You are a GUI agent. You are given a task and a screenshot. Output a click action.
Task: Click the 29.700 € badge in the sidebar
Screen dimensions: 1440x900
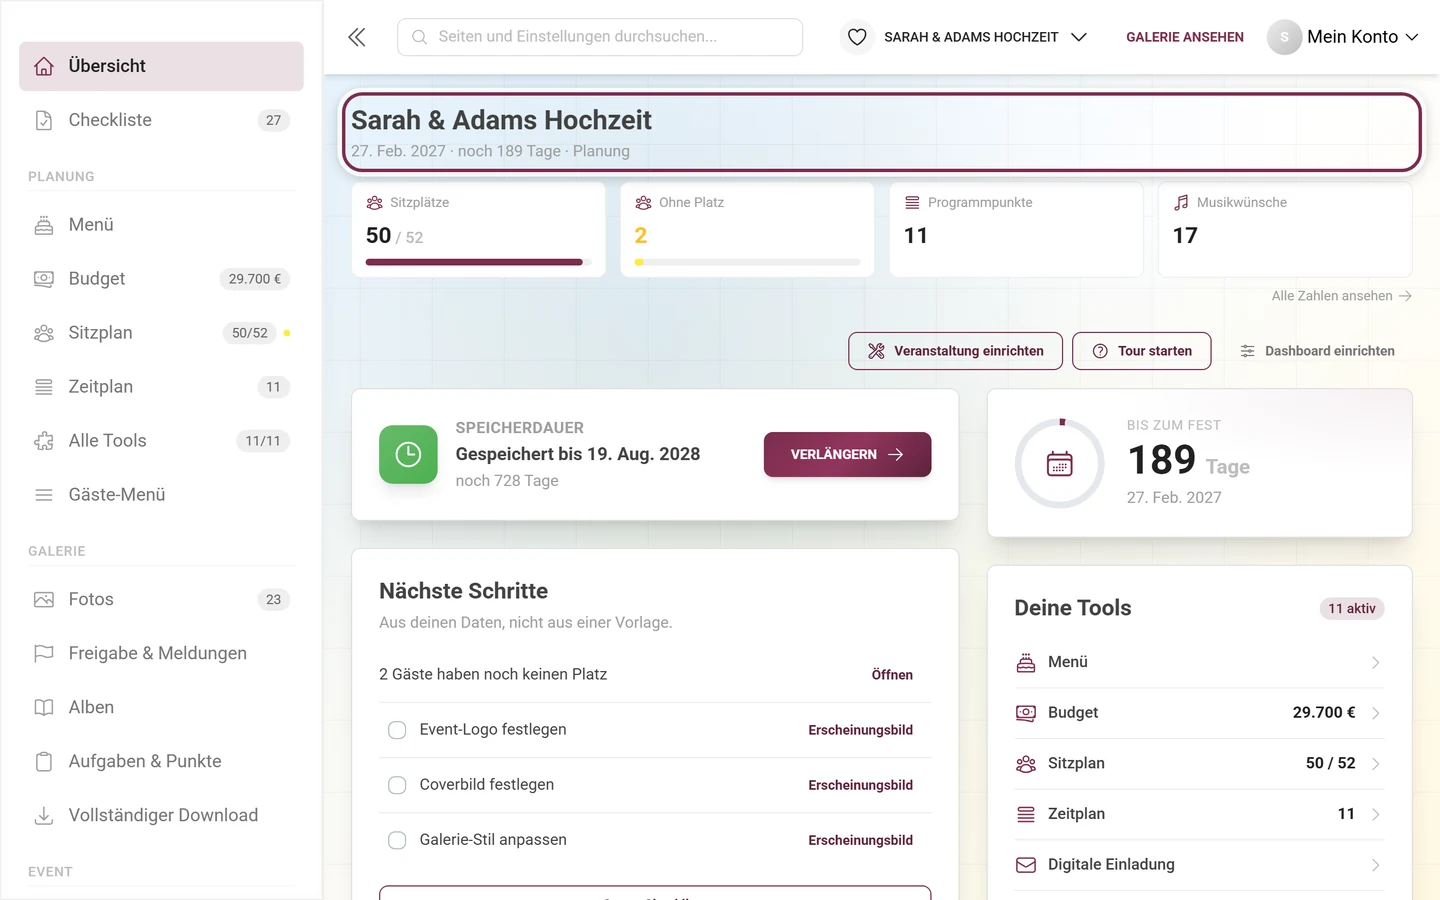[x=255, y=279]
